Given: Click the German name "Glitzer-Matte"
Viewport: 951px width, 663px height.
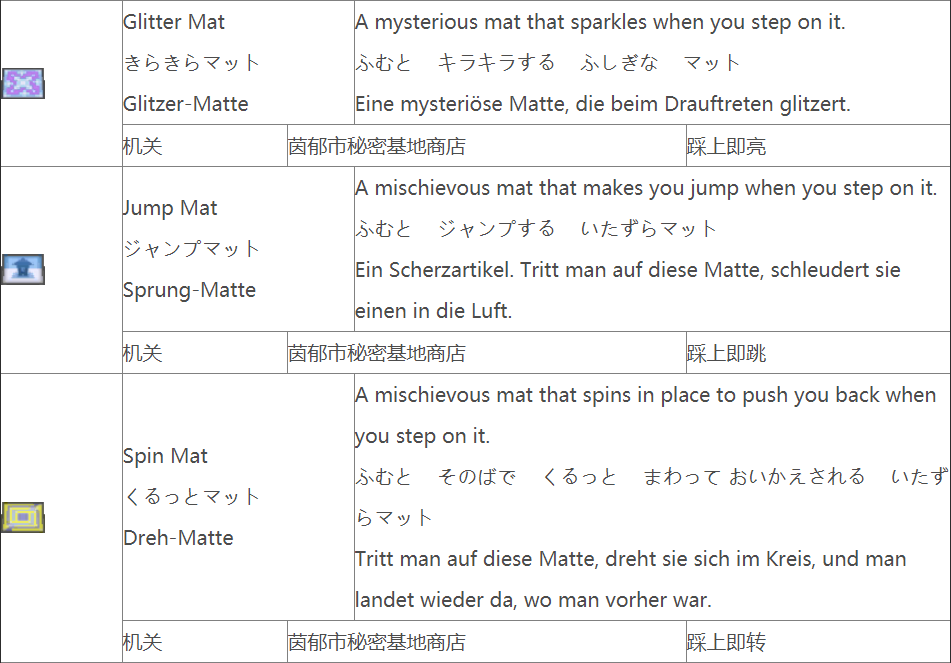Looking at the screenshot, I should point(186,104).
